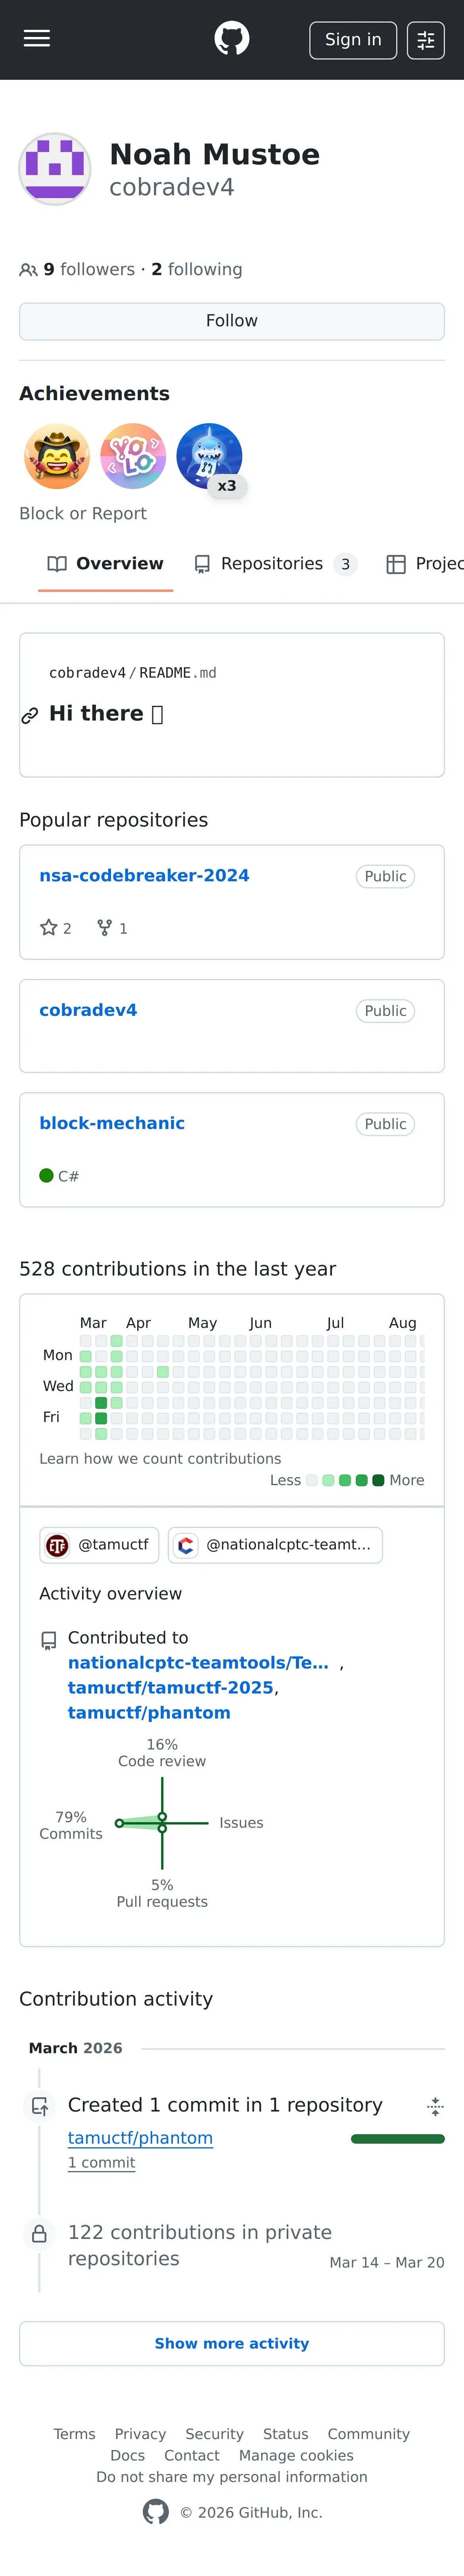The height and width of the screenshot is (2576, 464).
Task: Open the hamburger navigation menu
Action: [x=37, y=39]
